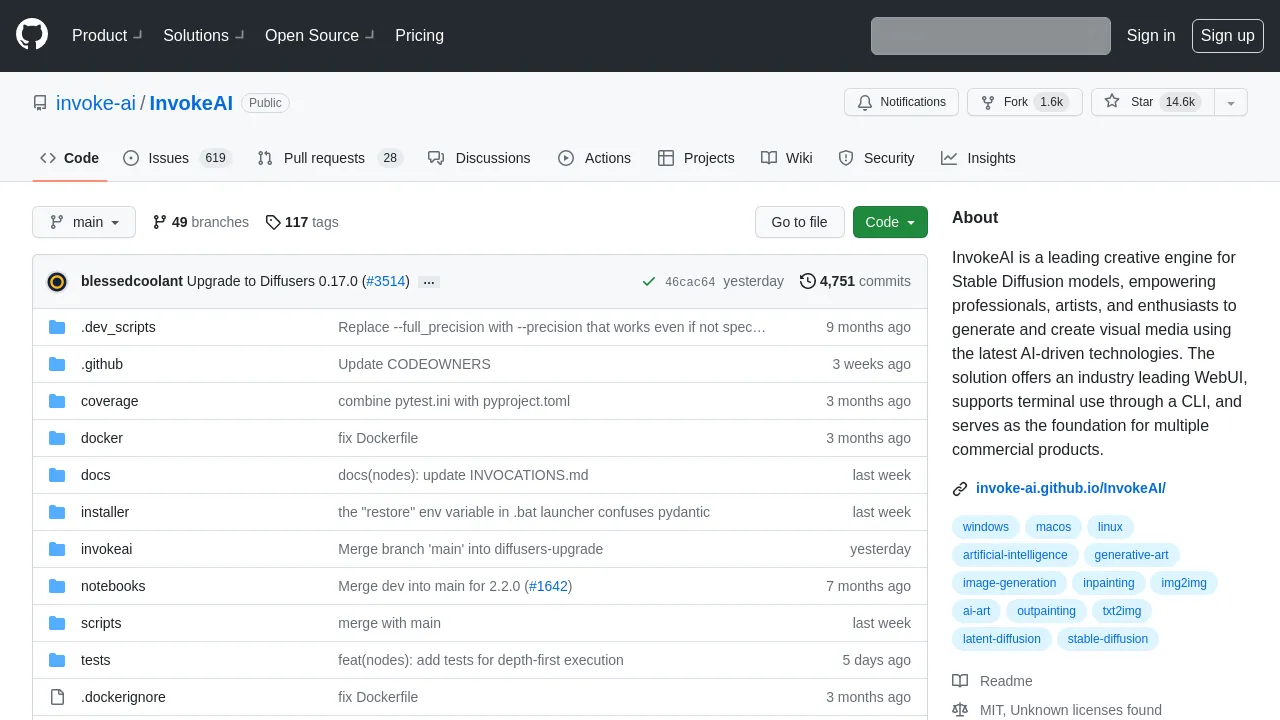Click the star icon in the Star button
Image resolution: width=1280 pixels, height=720 pixels.
(x=1112, y=102)
